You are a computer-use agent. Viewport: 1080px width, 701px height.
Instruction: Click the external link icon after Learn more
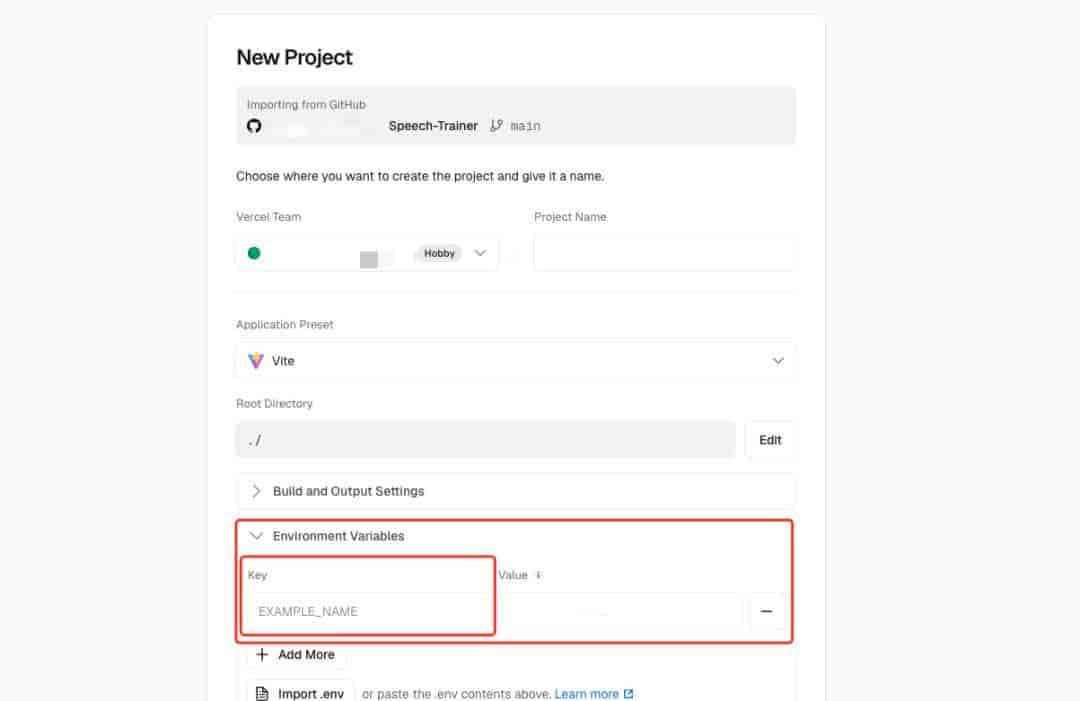pyautogui.click(x=629, y=694)
